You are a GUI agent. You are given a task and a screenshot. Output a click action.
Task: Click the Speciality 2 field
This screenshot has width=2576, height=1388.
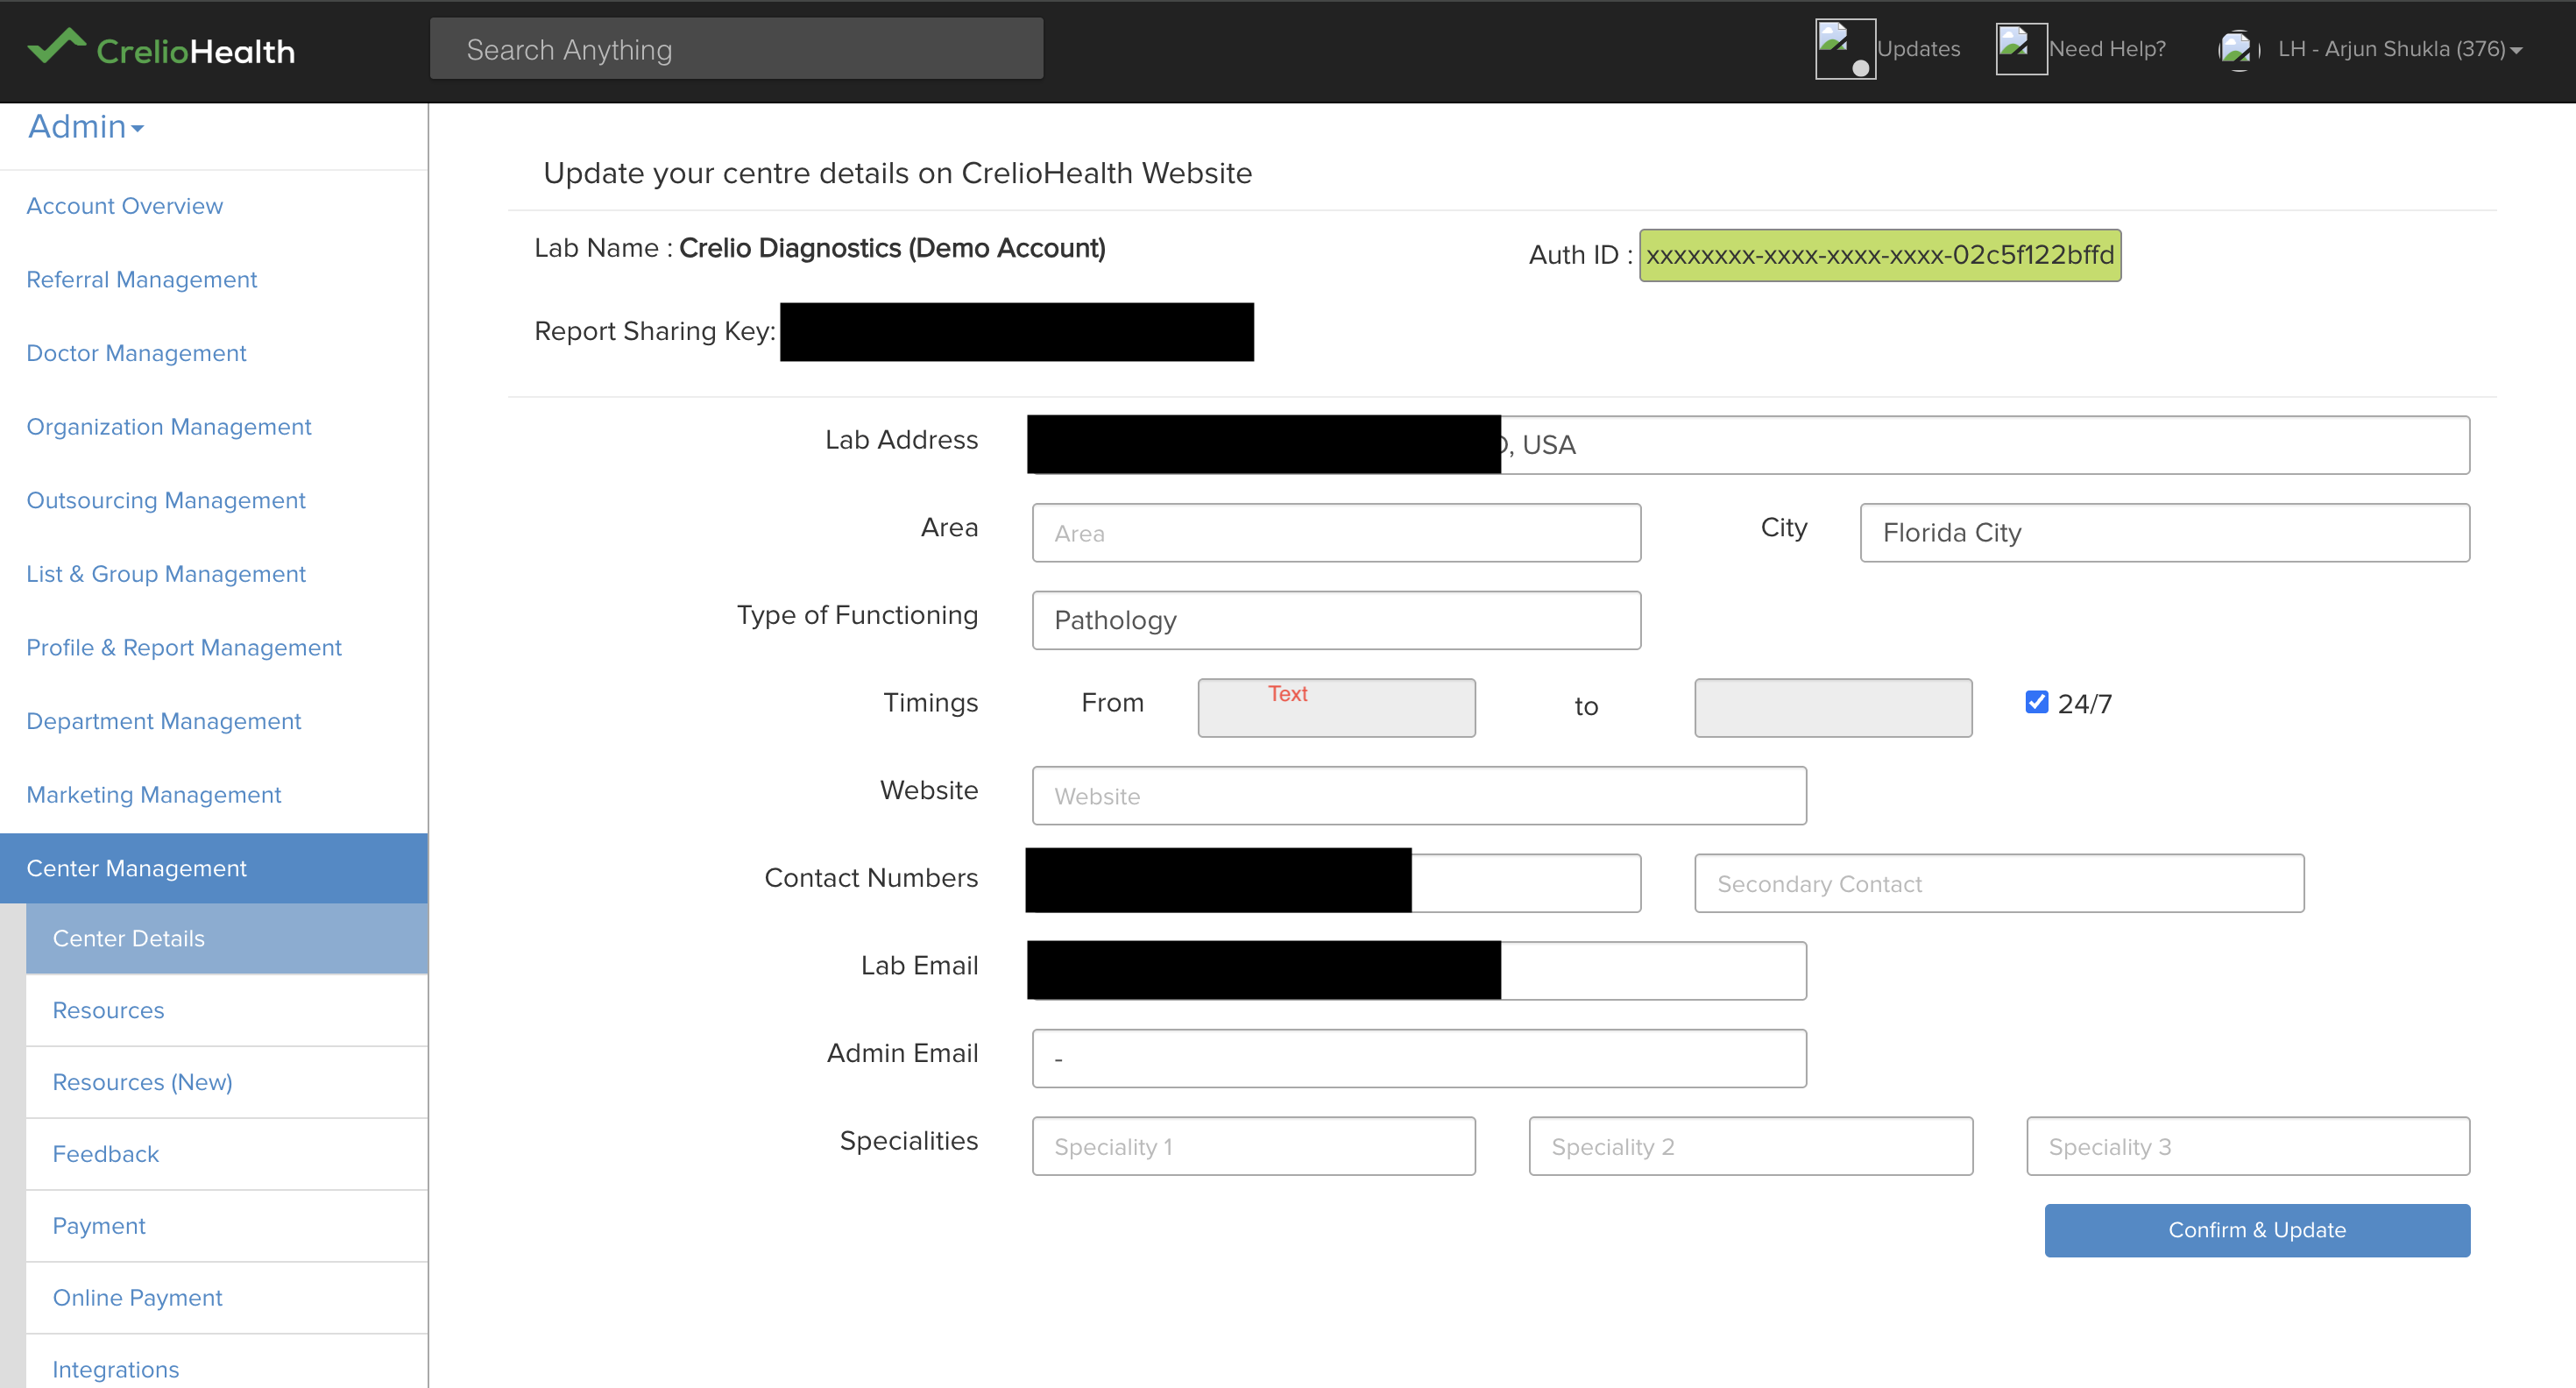tap(1750, 1146)
